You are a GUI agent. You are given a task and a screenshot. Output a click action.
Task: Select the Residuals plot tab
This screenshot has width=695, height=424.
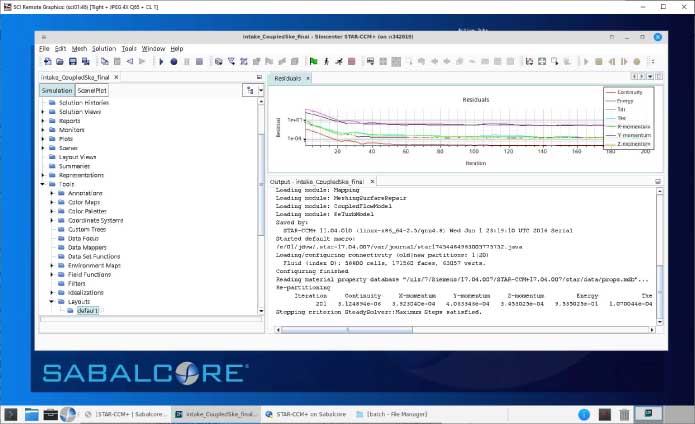(x=288, y=78)
